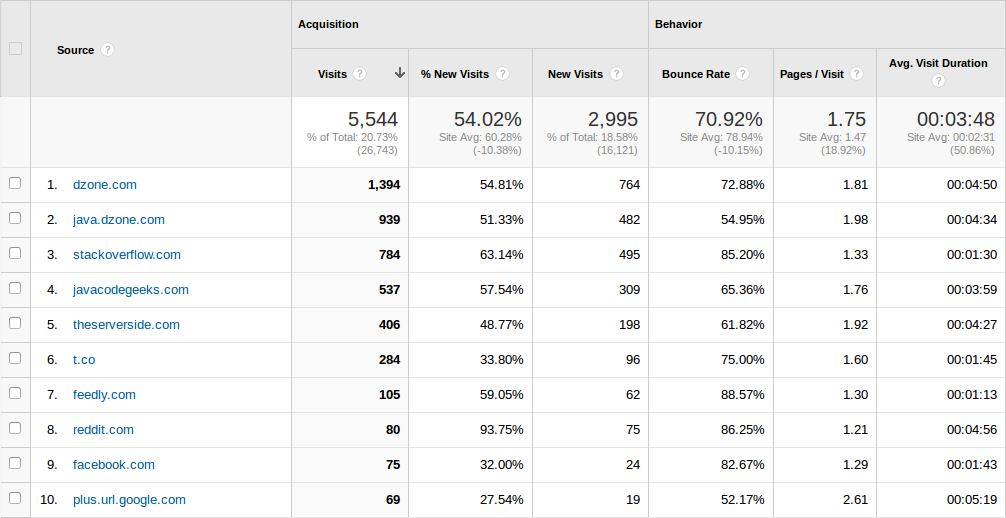Open the java.dzone.com source link
Screen dimensions: 1006x518
tap(119, 220)
